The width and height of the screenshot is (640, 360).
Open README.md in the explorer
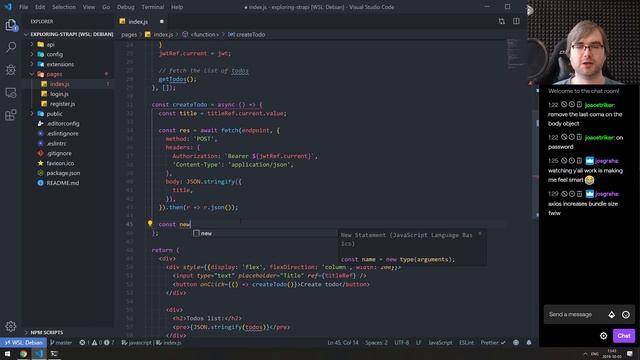click(x=62, y=183)
